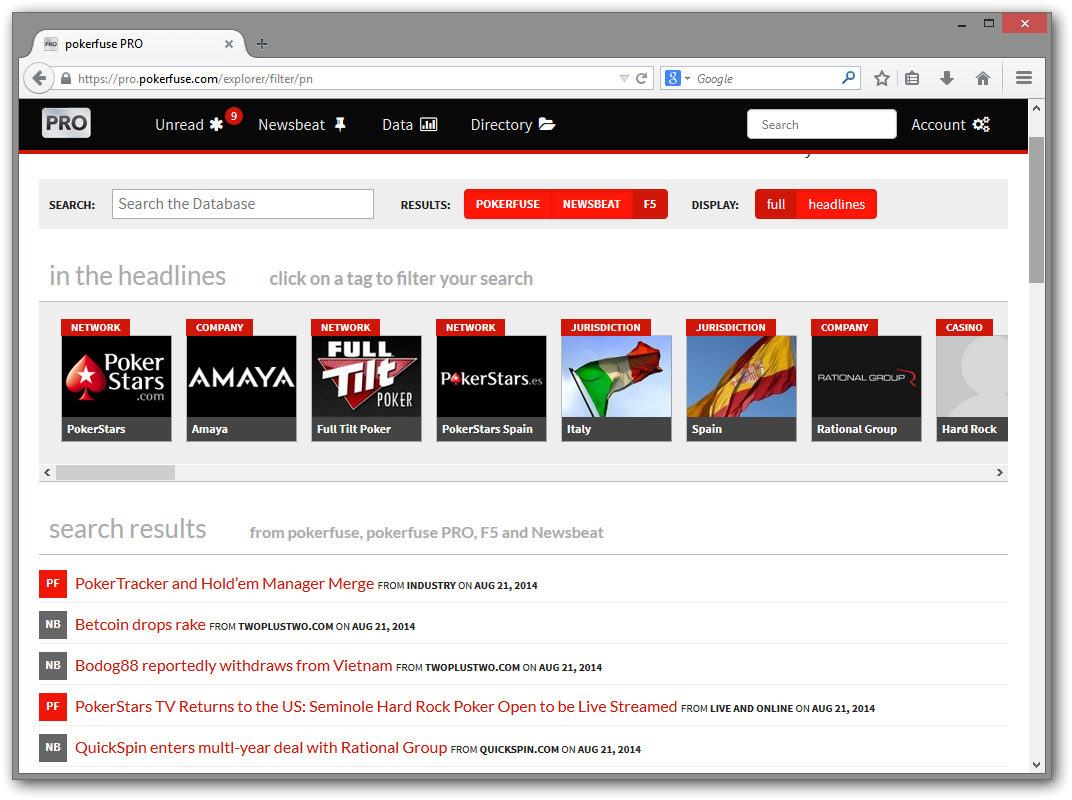This screenshot has height=800, width=1072.
Task: Go to the browser home page
Action: click(x=983, y=79)
